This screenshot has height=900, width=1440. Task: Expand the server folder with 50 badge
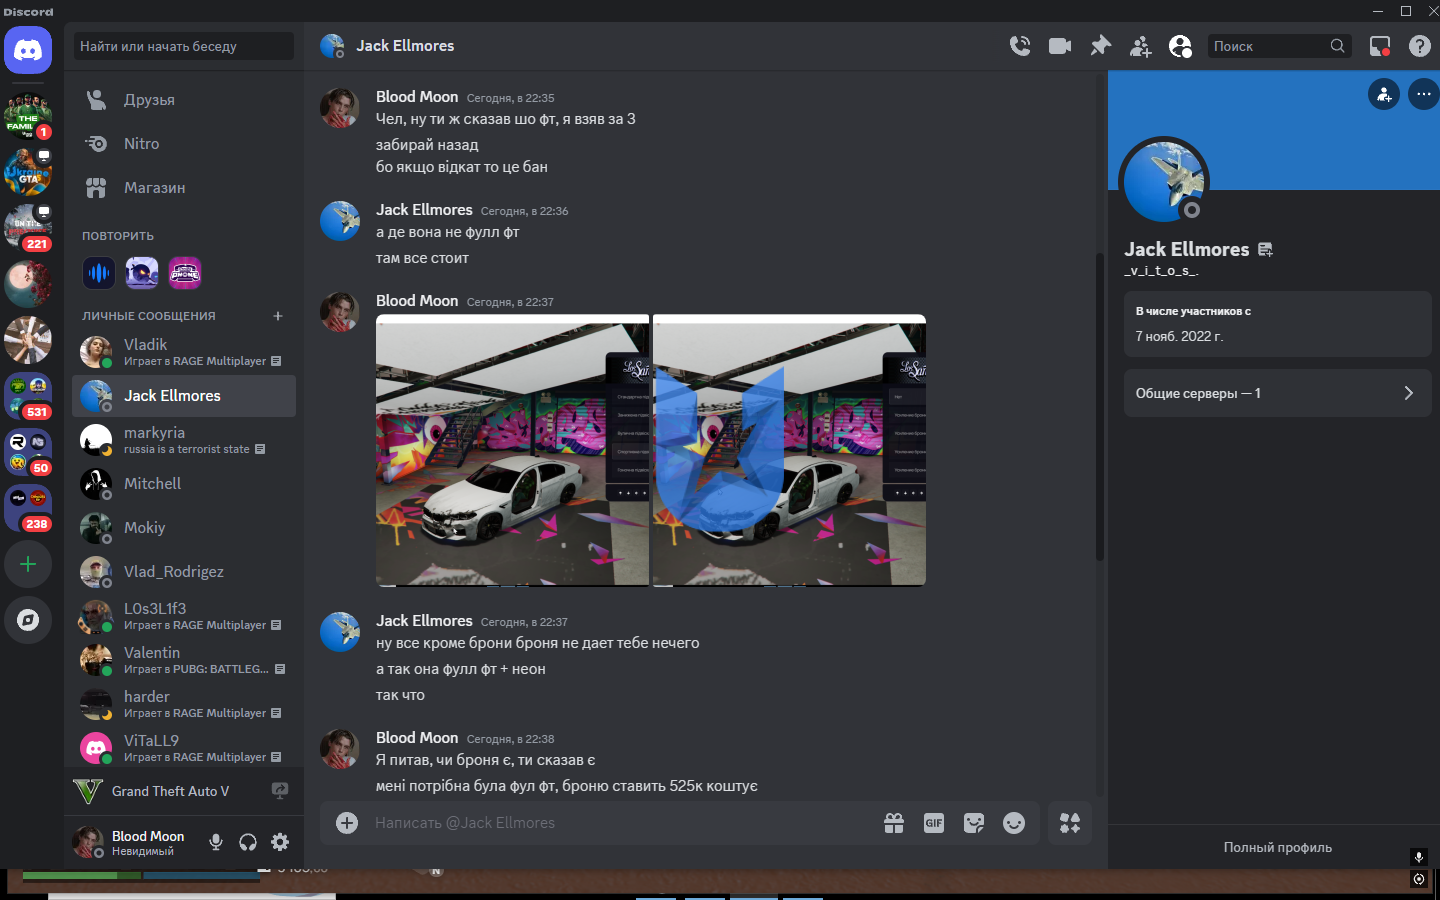[28, 452]
